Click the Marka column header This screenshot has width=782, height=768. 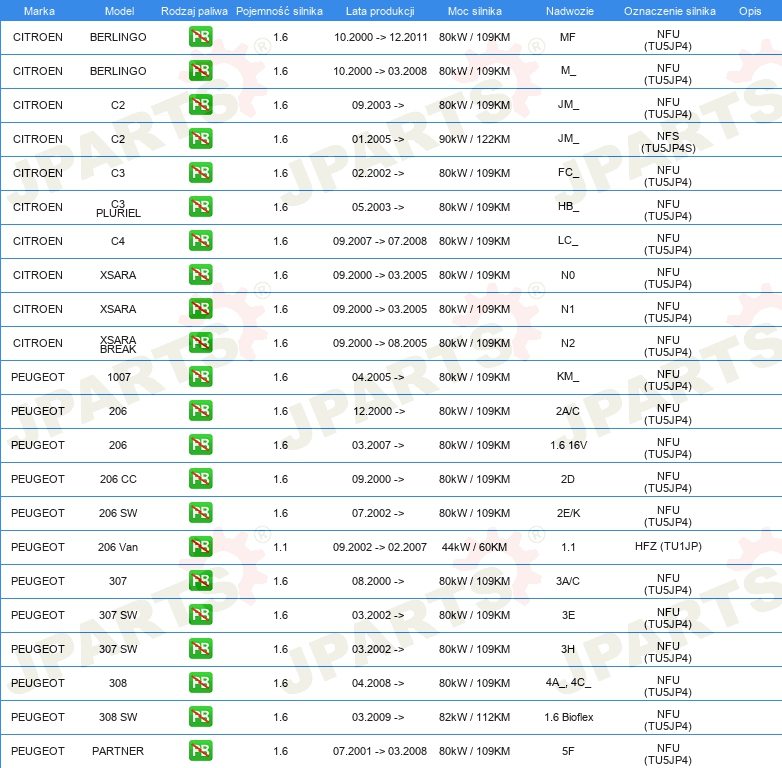click(x=39, y=11)
